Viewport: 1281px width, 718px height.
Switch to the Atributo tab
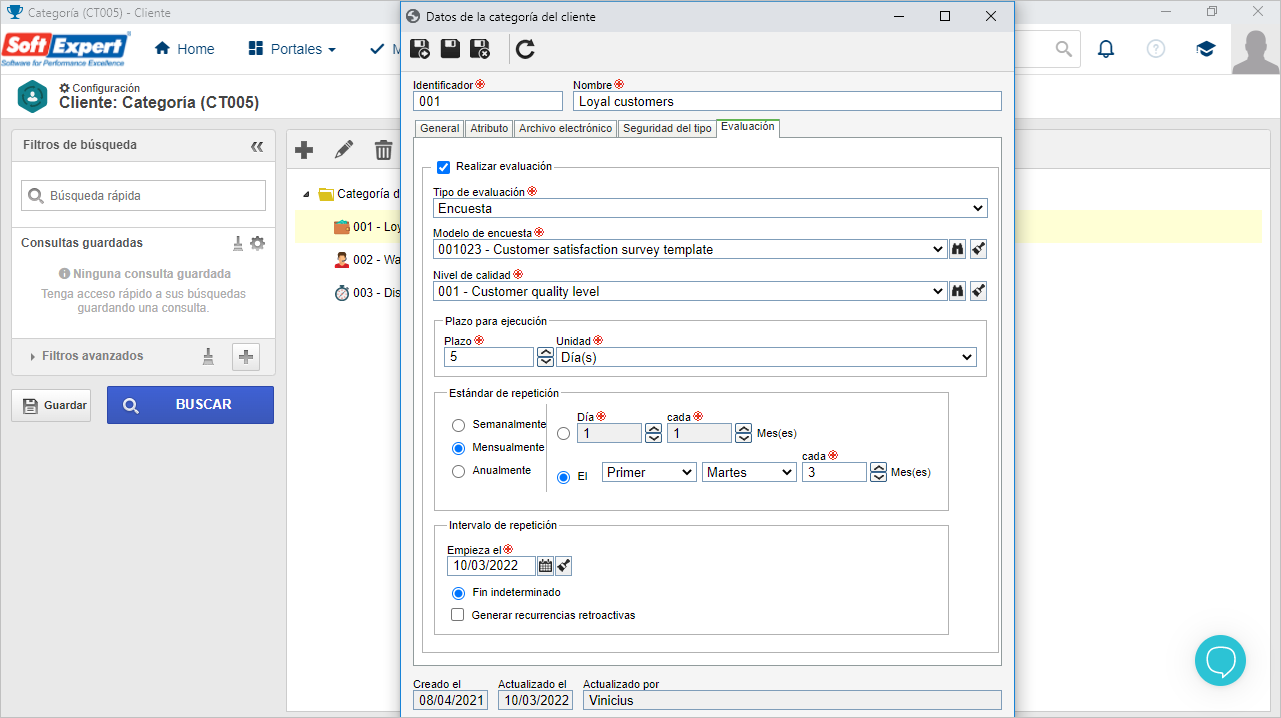coord(489,129)
